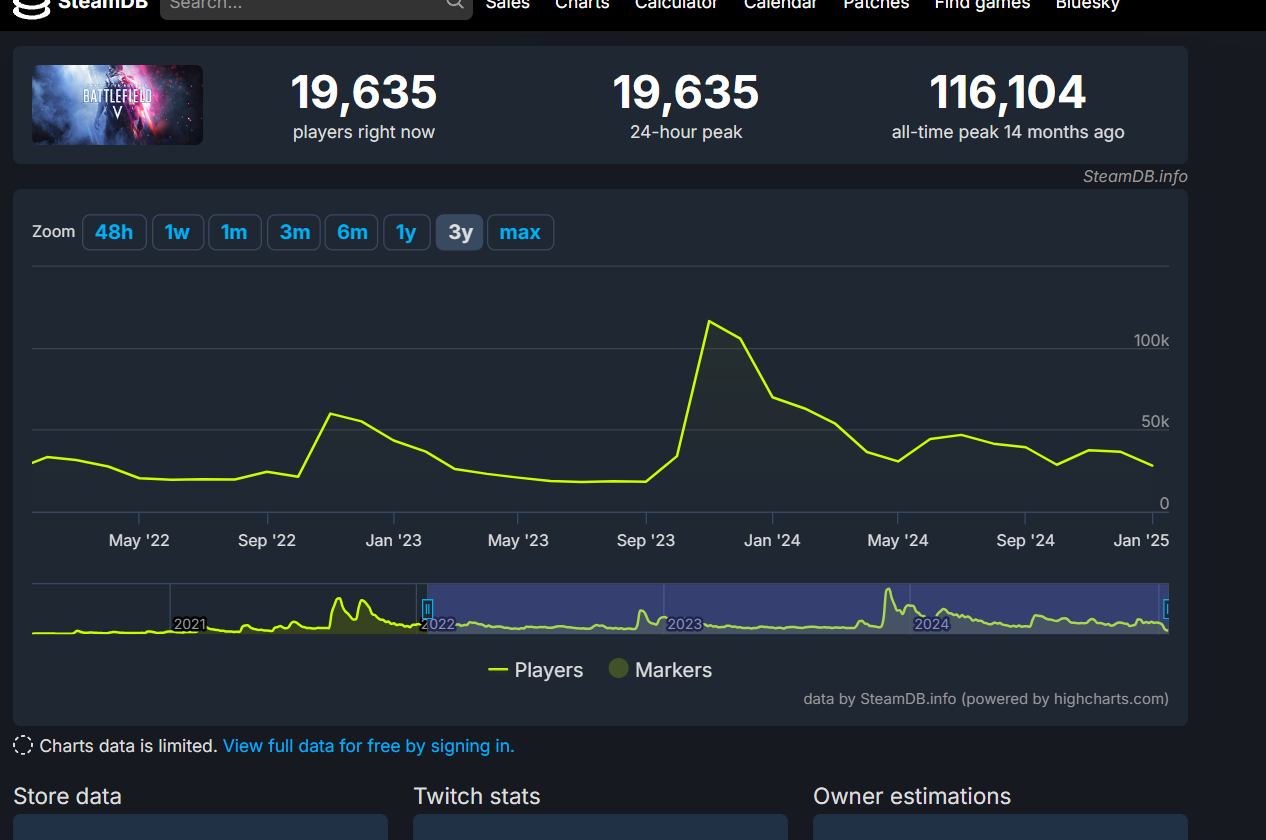
Task: Click the search magnifier icon
Action: pos(454,4)
